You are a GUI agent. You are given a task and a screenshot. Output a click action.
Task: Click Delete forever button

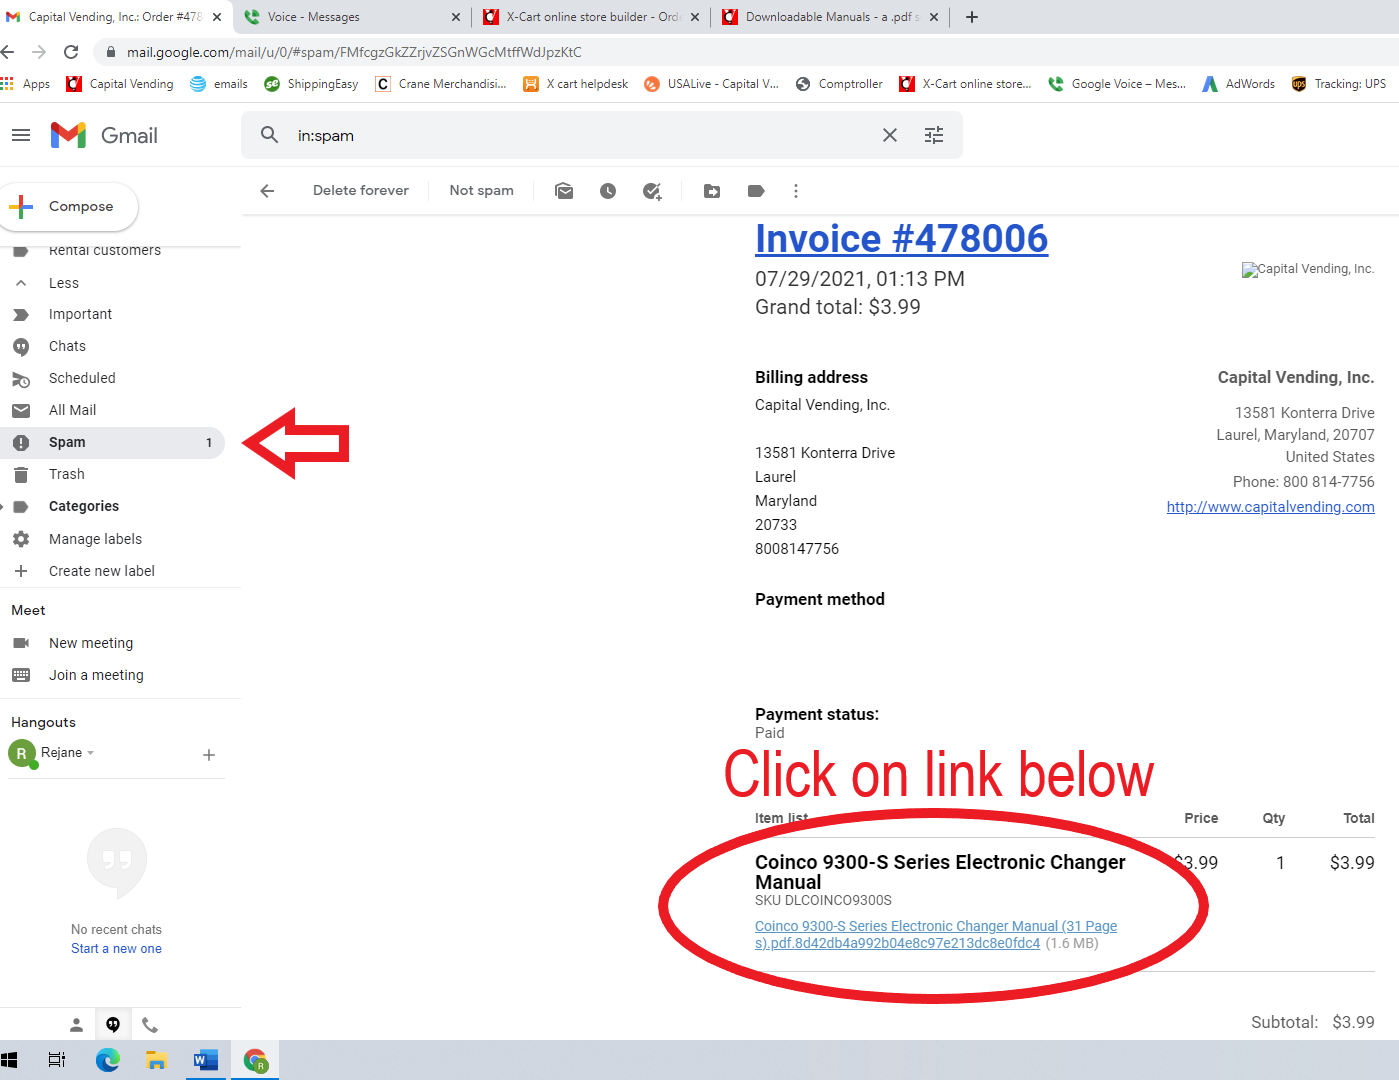click(x=361, y=190)
